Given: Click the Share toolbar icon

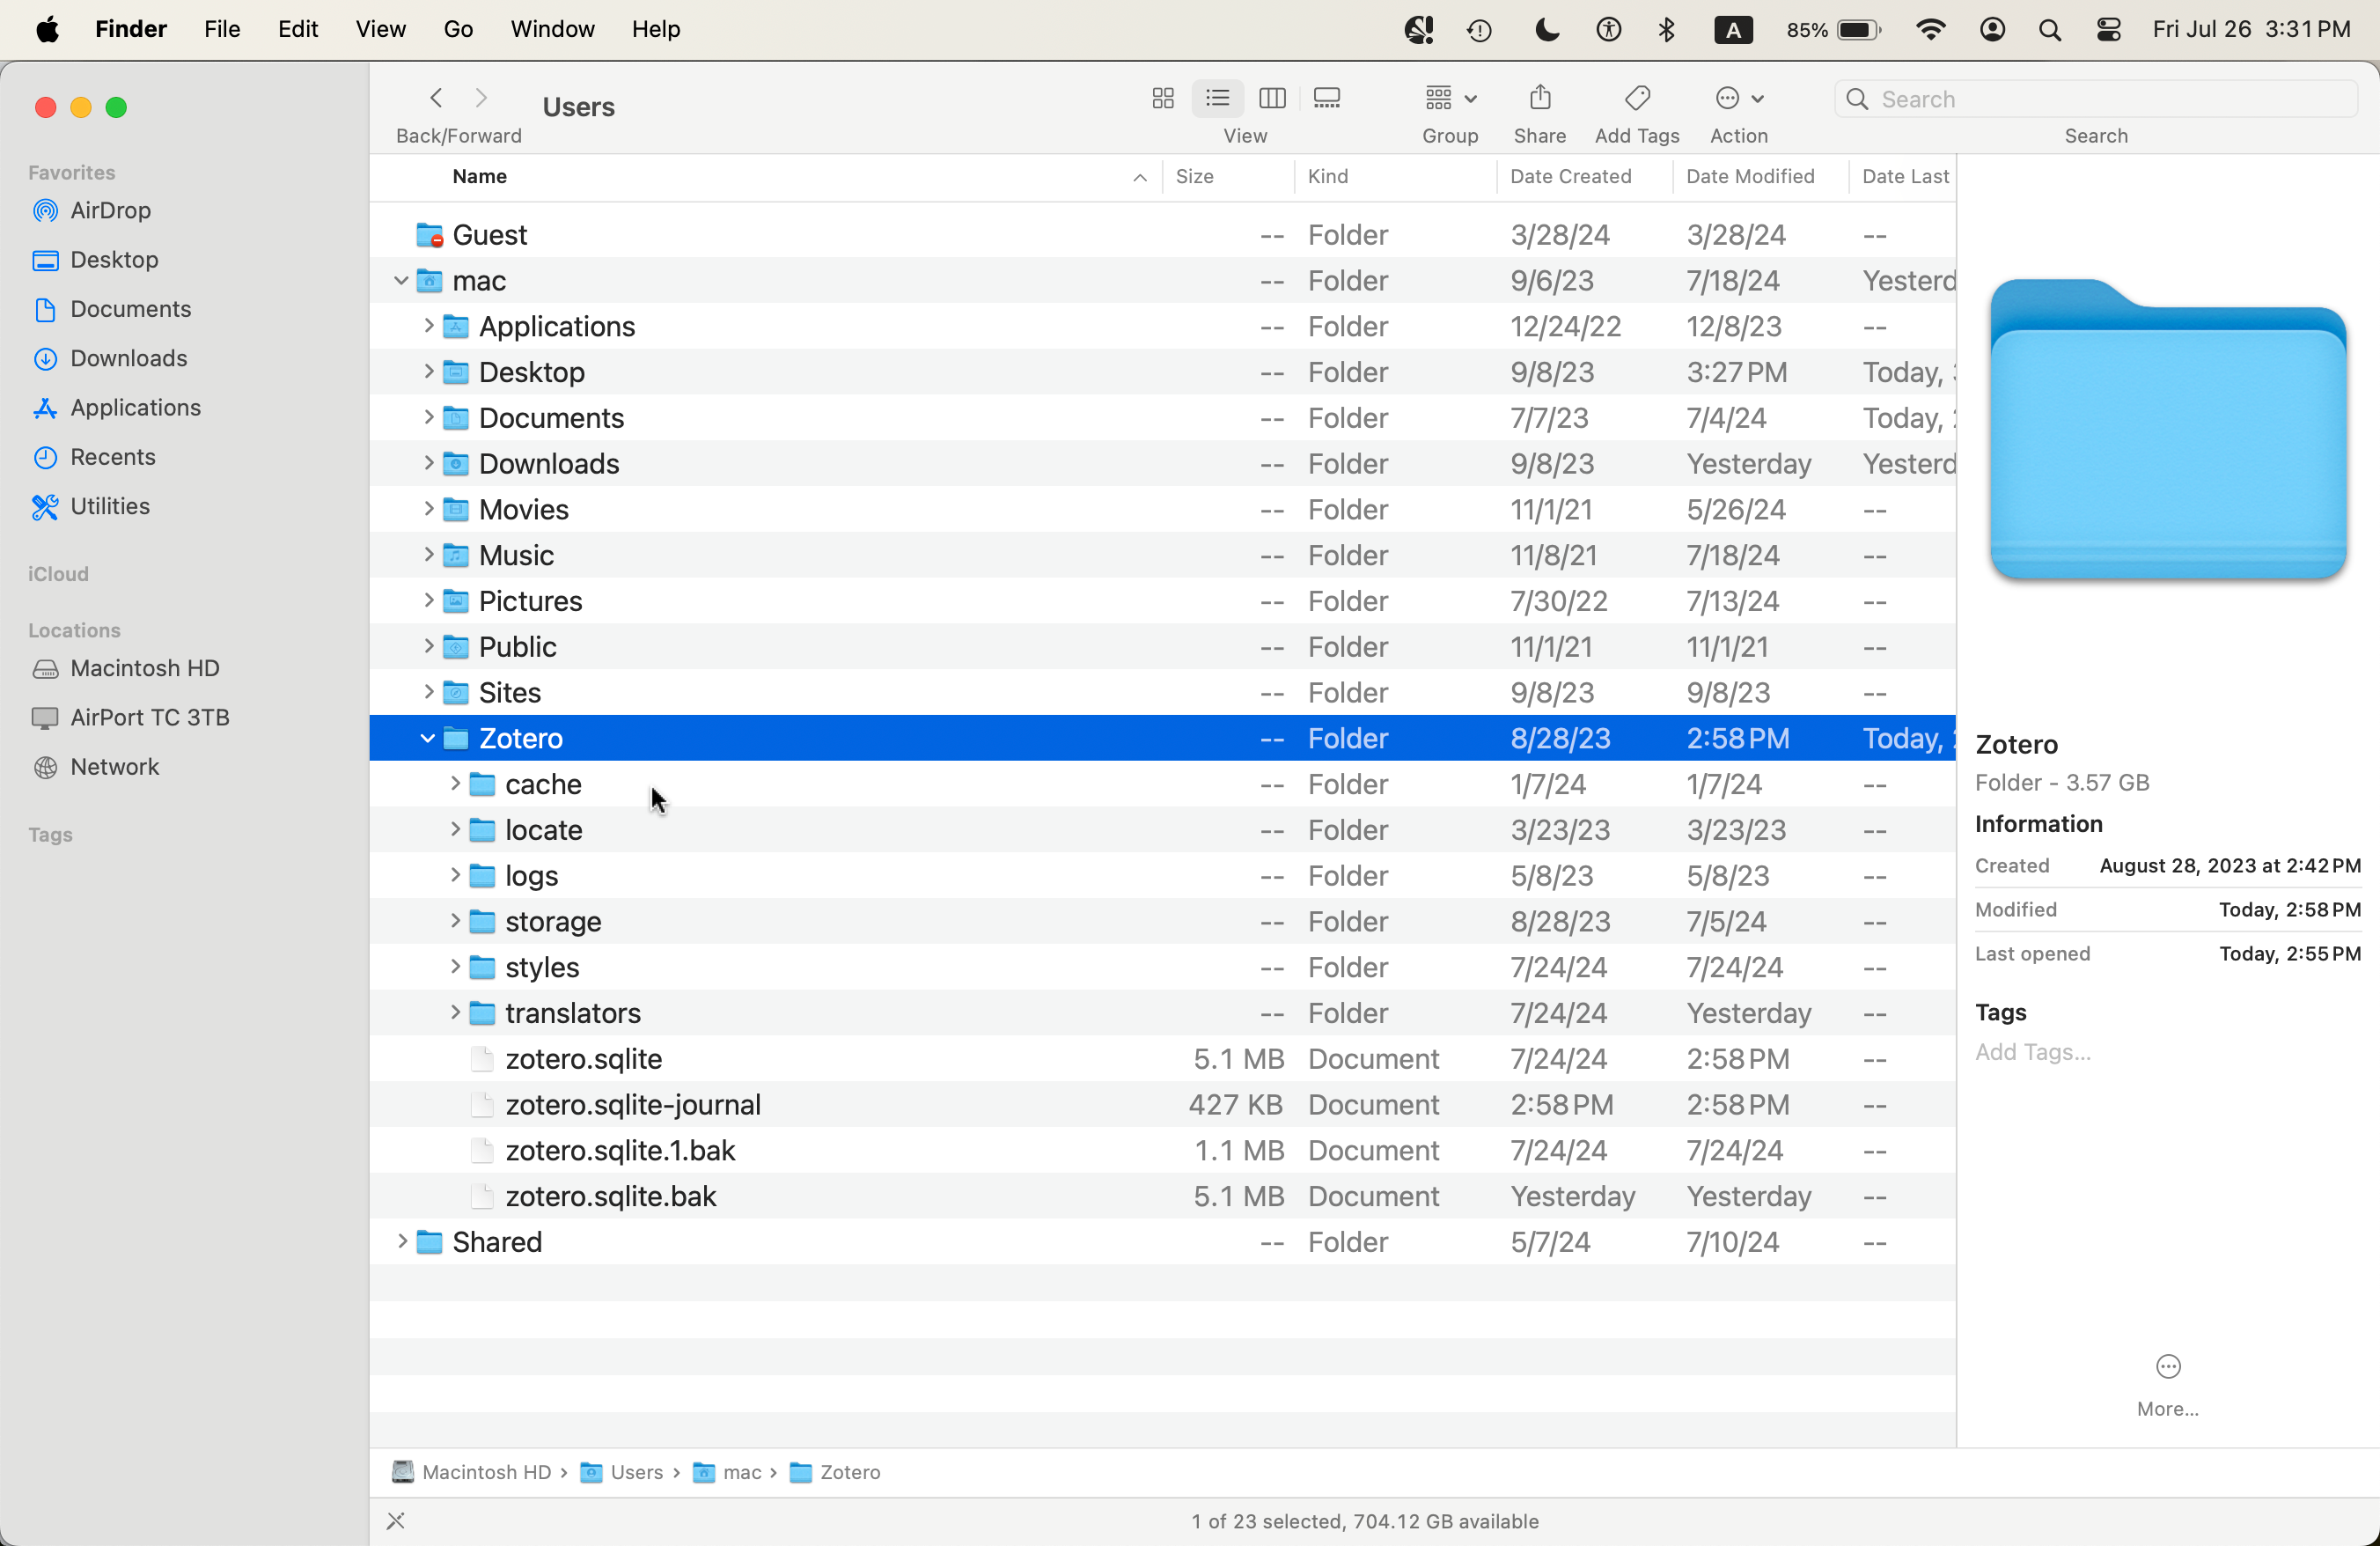Looking at the screenshot, I should (x=1539, y=98).
